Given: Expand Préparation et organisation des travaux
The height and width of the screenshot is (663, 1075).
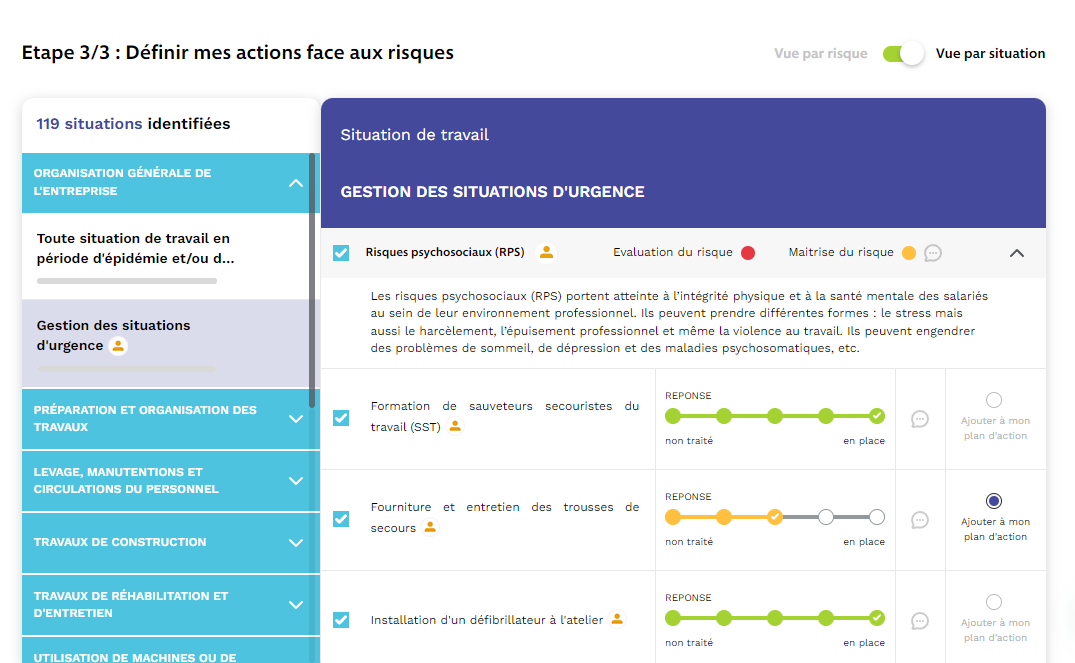Looking at the screenshot, I should pos(296,419).
